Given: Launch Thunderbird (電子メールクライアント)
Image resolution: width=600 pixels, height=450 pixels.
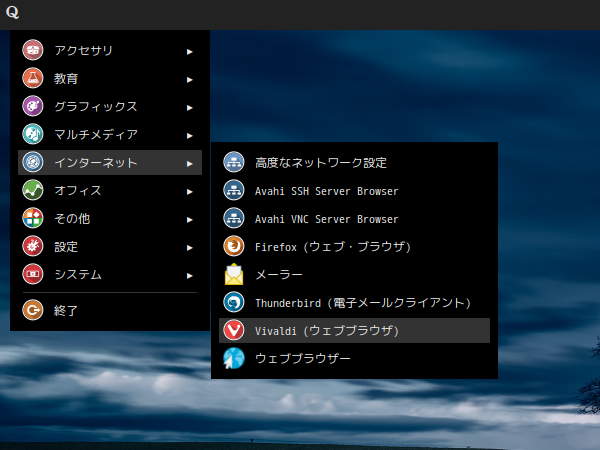Looking at the screenshot, I should (x=354, y=302).
